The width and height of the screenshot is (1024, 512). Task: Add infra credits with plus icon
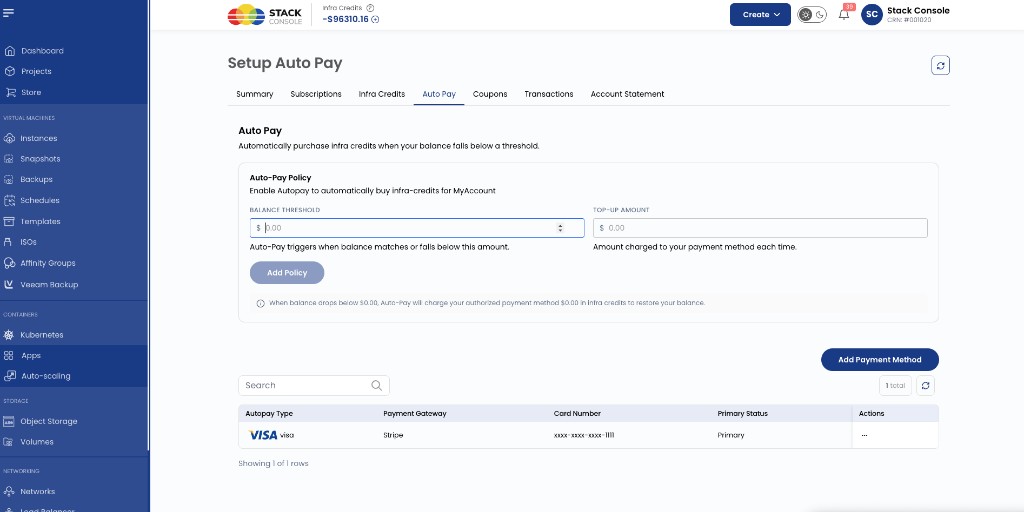tap(376, 20)
